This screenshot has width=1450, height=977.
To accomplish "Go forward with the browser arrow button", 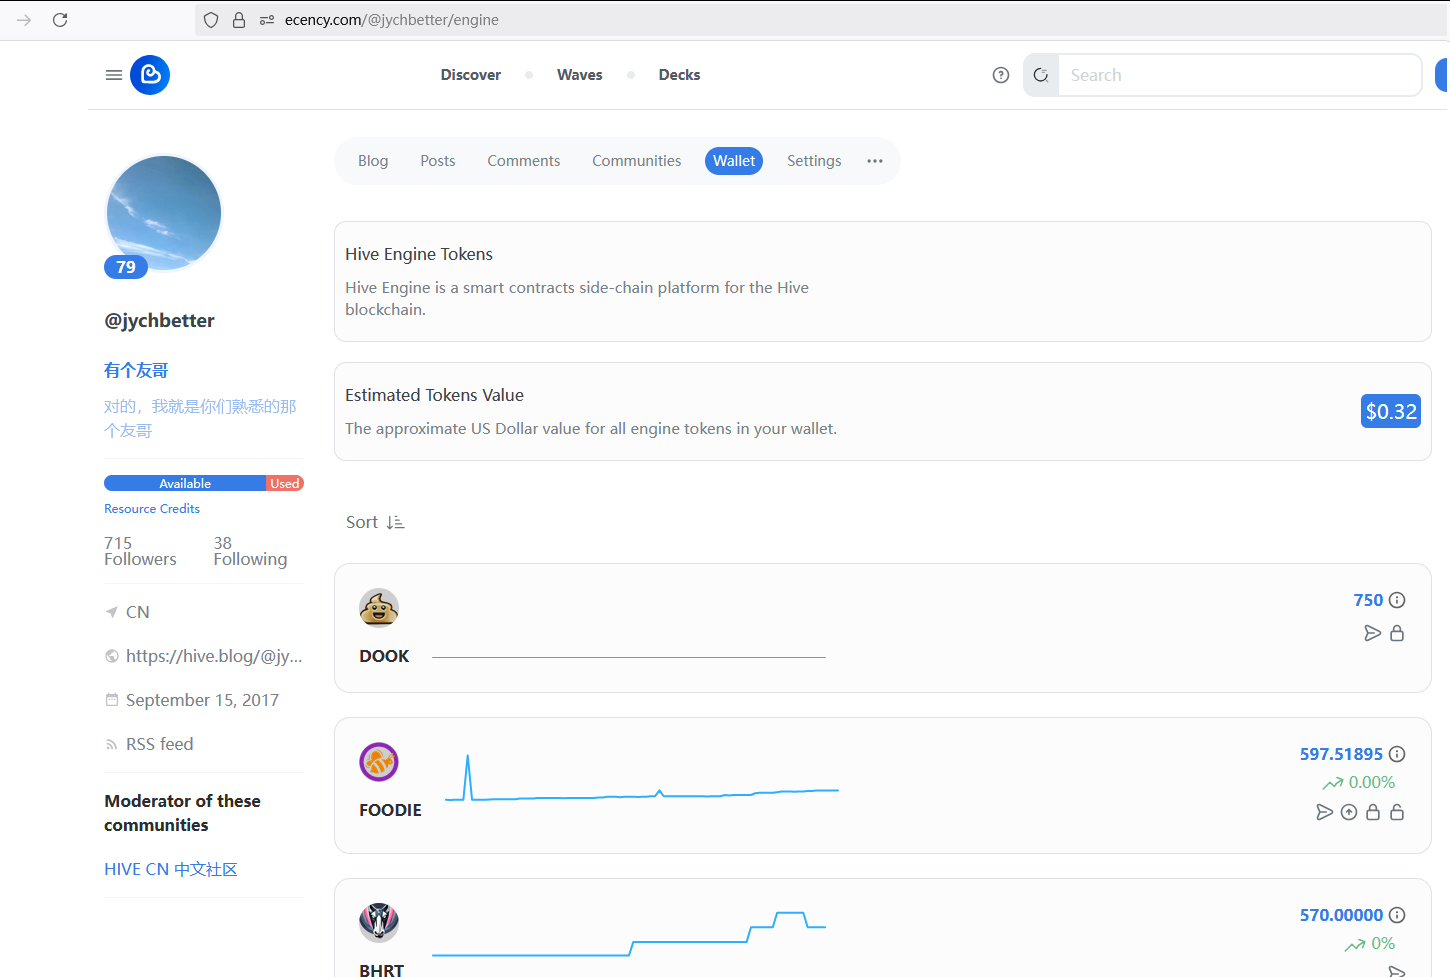I will click(24, 20).
